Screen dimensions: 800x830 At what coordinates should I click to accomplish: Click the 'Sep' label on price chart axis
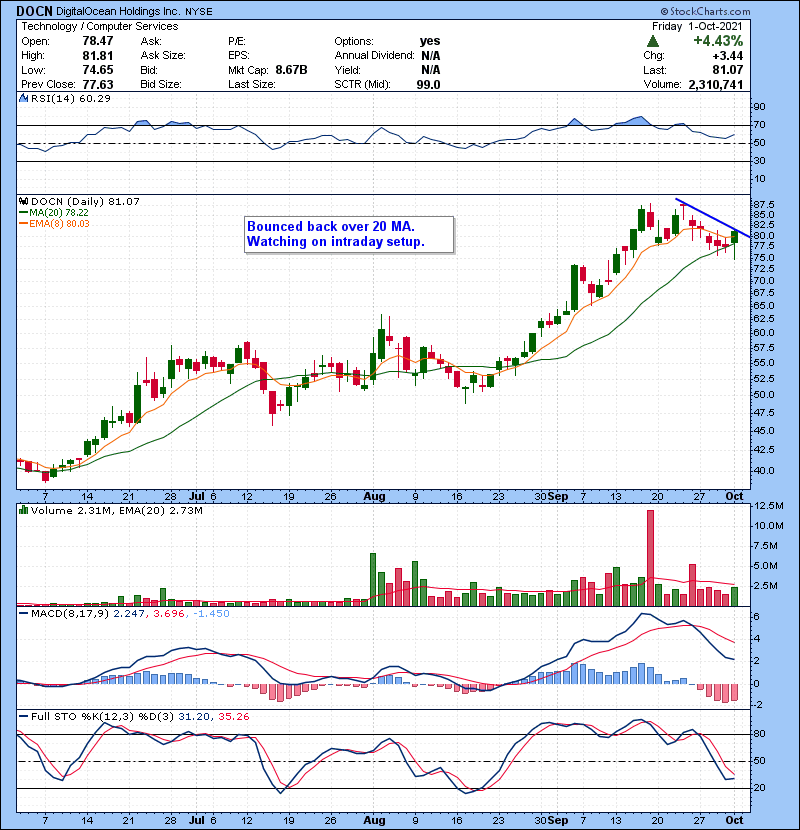coord(558,496)
